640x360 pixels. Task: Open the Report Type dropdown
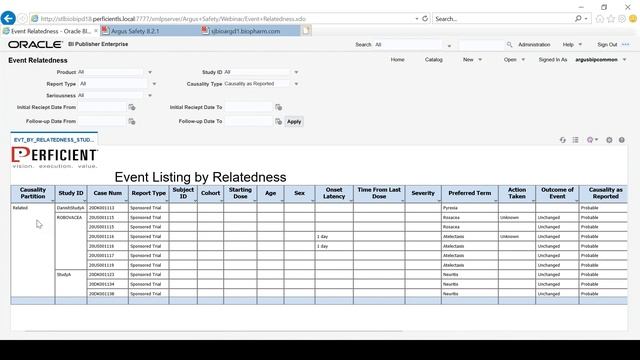click(x=154, y=84)
